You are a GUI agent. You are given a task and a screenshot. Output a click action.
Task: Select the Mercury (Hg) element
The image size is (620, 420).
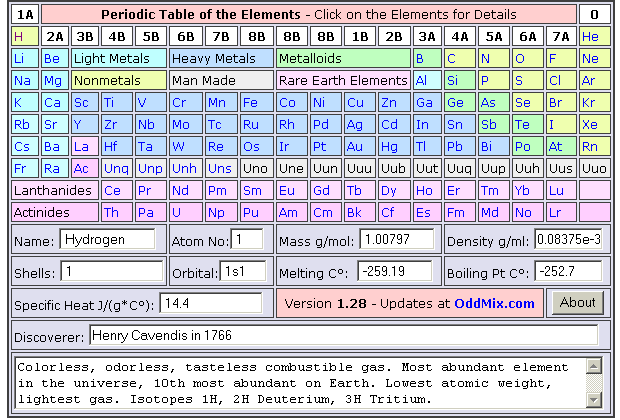point(394,147)
